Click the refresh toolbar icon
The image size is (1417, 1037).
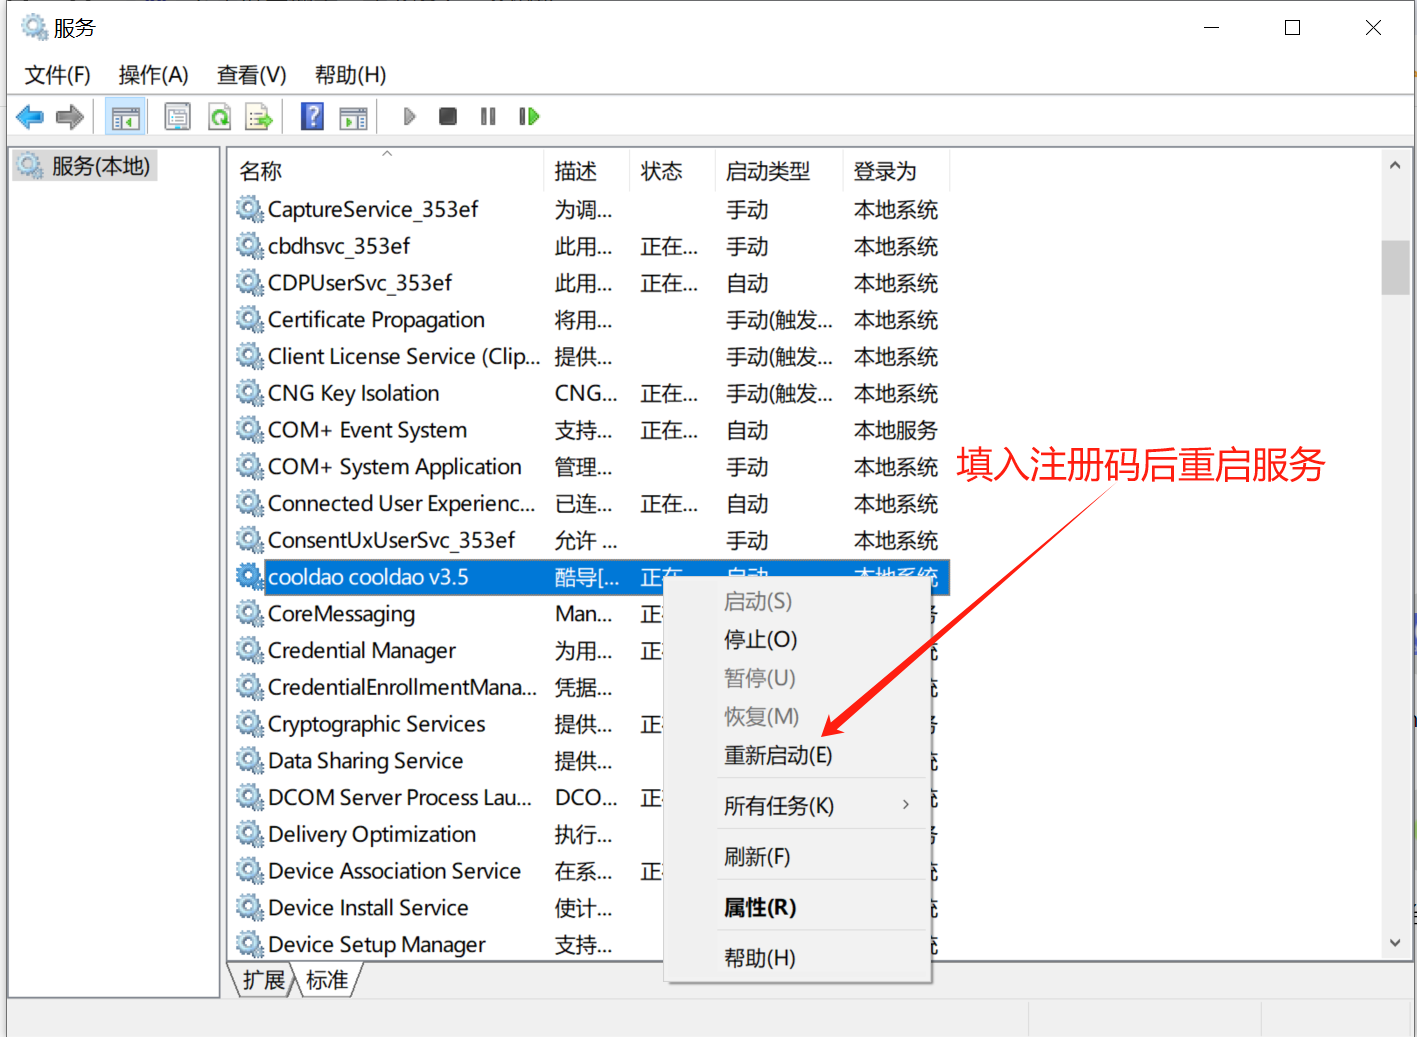(x=219, y=117)
